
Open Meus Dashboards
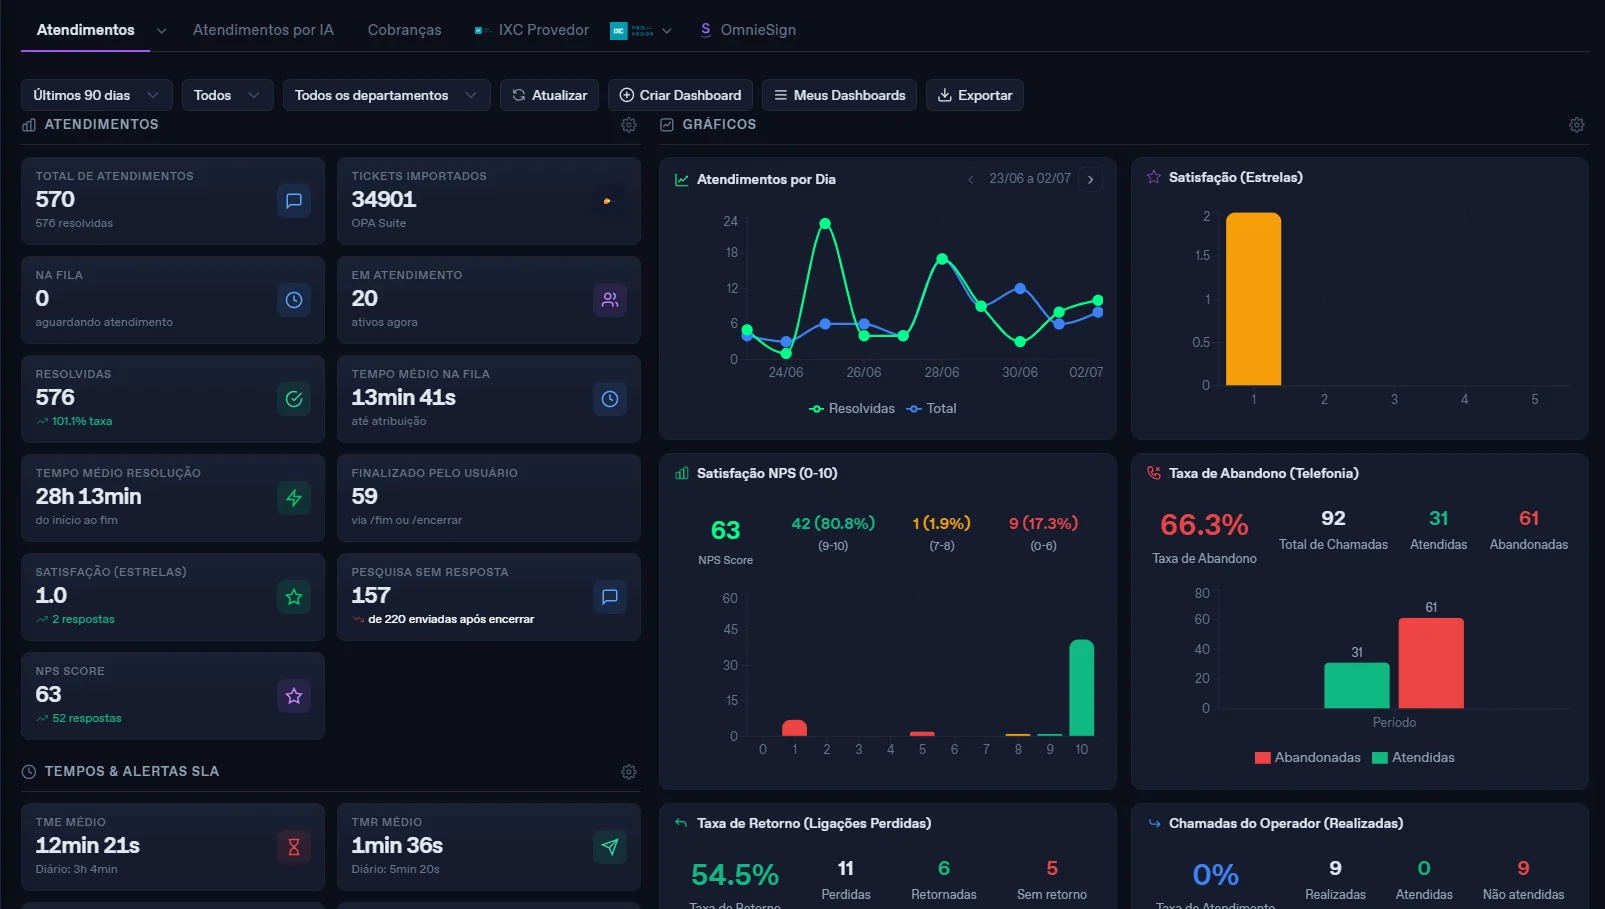click(840, 95)
